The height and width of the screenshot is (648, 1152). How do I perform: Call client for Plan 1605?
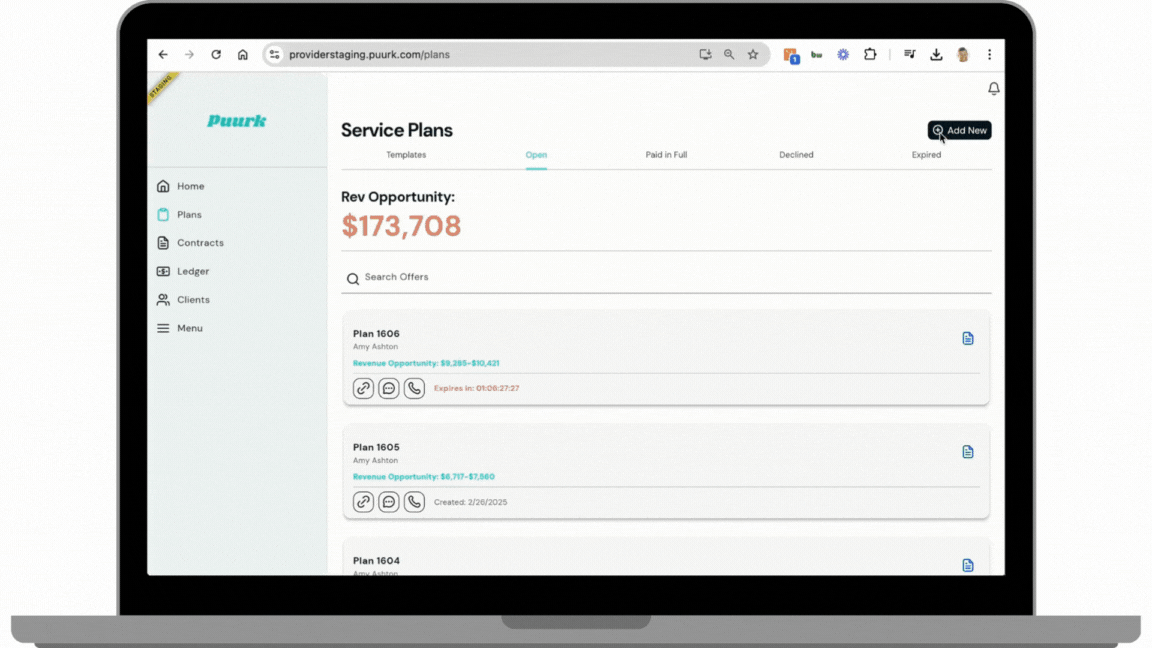coord(414,502)
